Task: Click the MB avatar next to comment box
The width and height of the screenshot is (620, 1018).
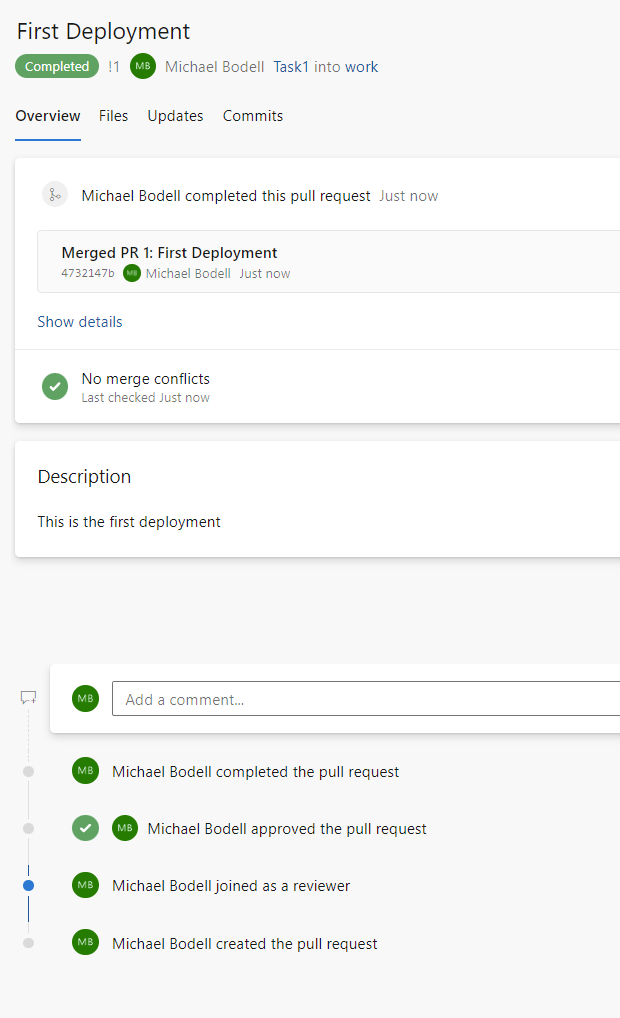Action: 86,699
